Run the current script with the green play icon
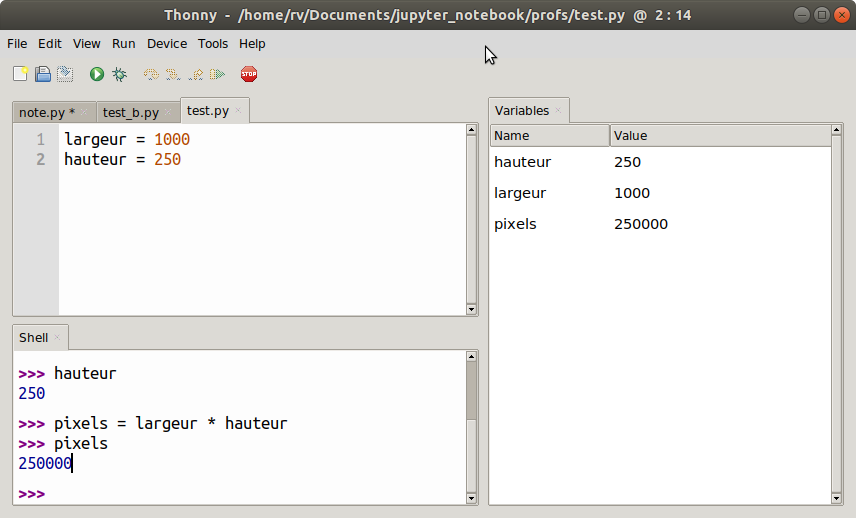The height and width of the screenshot is (518, 856). coord(97,74)
